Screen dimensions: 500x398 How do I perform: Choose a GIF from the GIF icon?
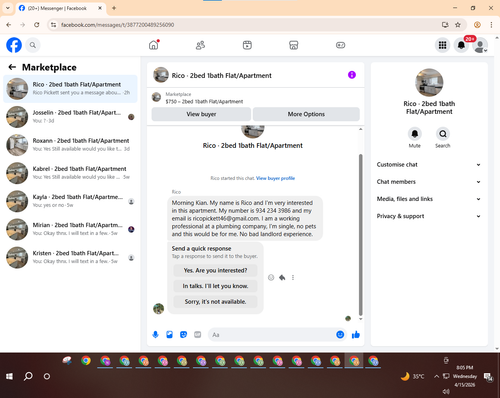197,334
